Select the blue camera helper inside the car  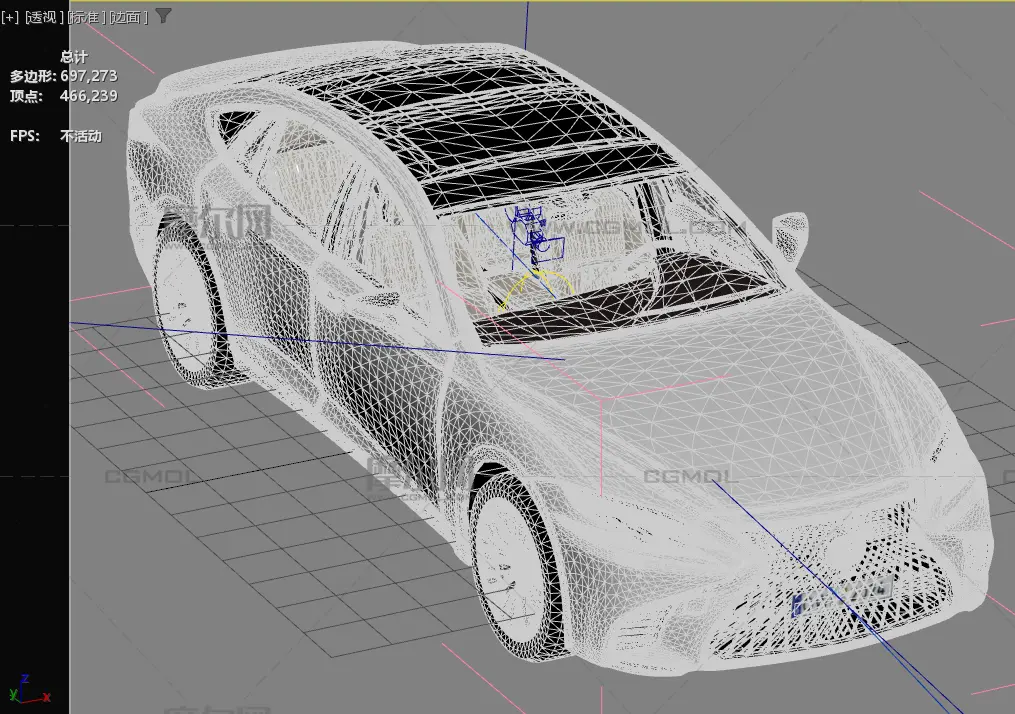(528, 231)
